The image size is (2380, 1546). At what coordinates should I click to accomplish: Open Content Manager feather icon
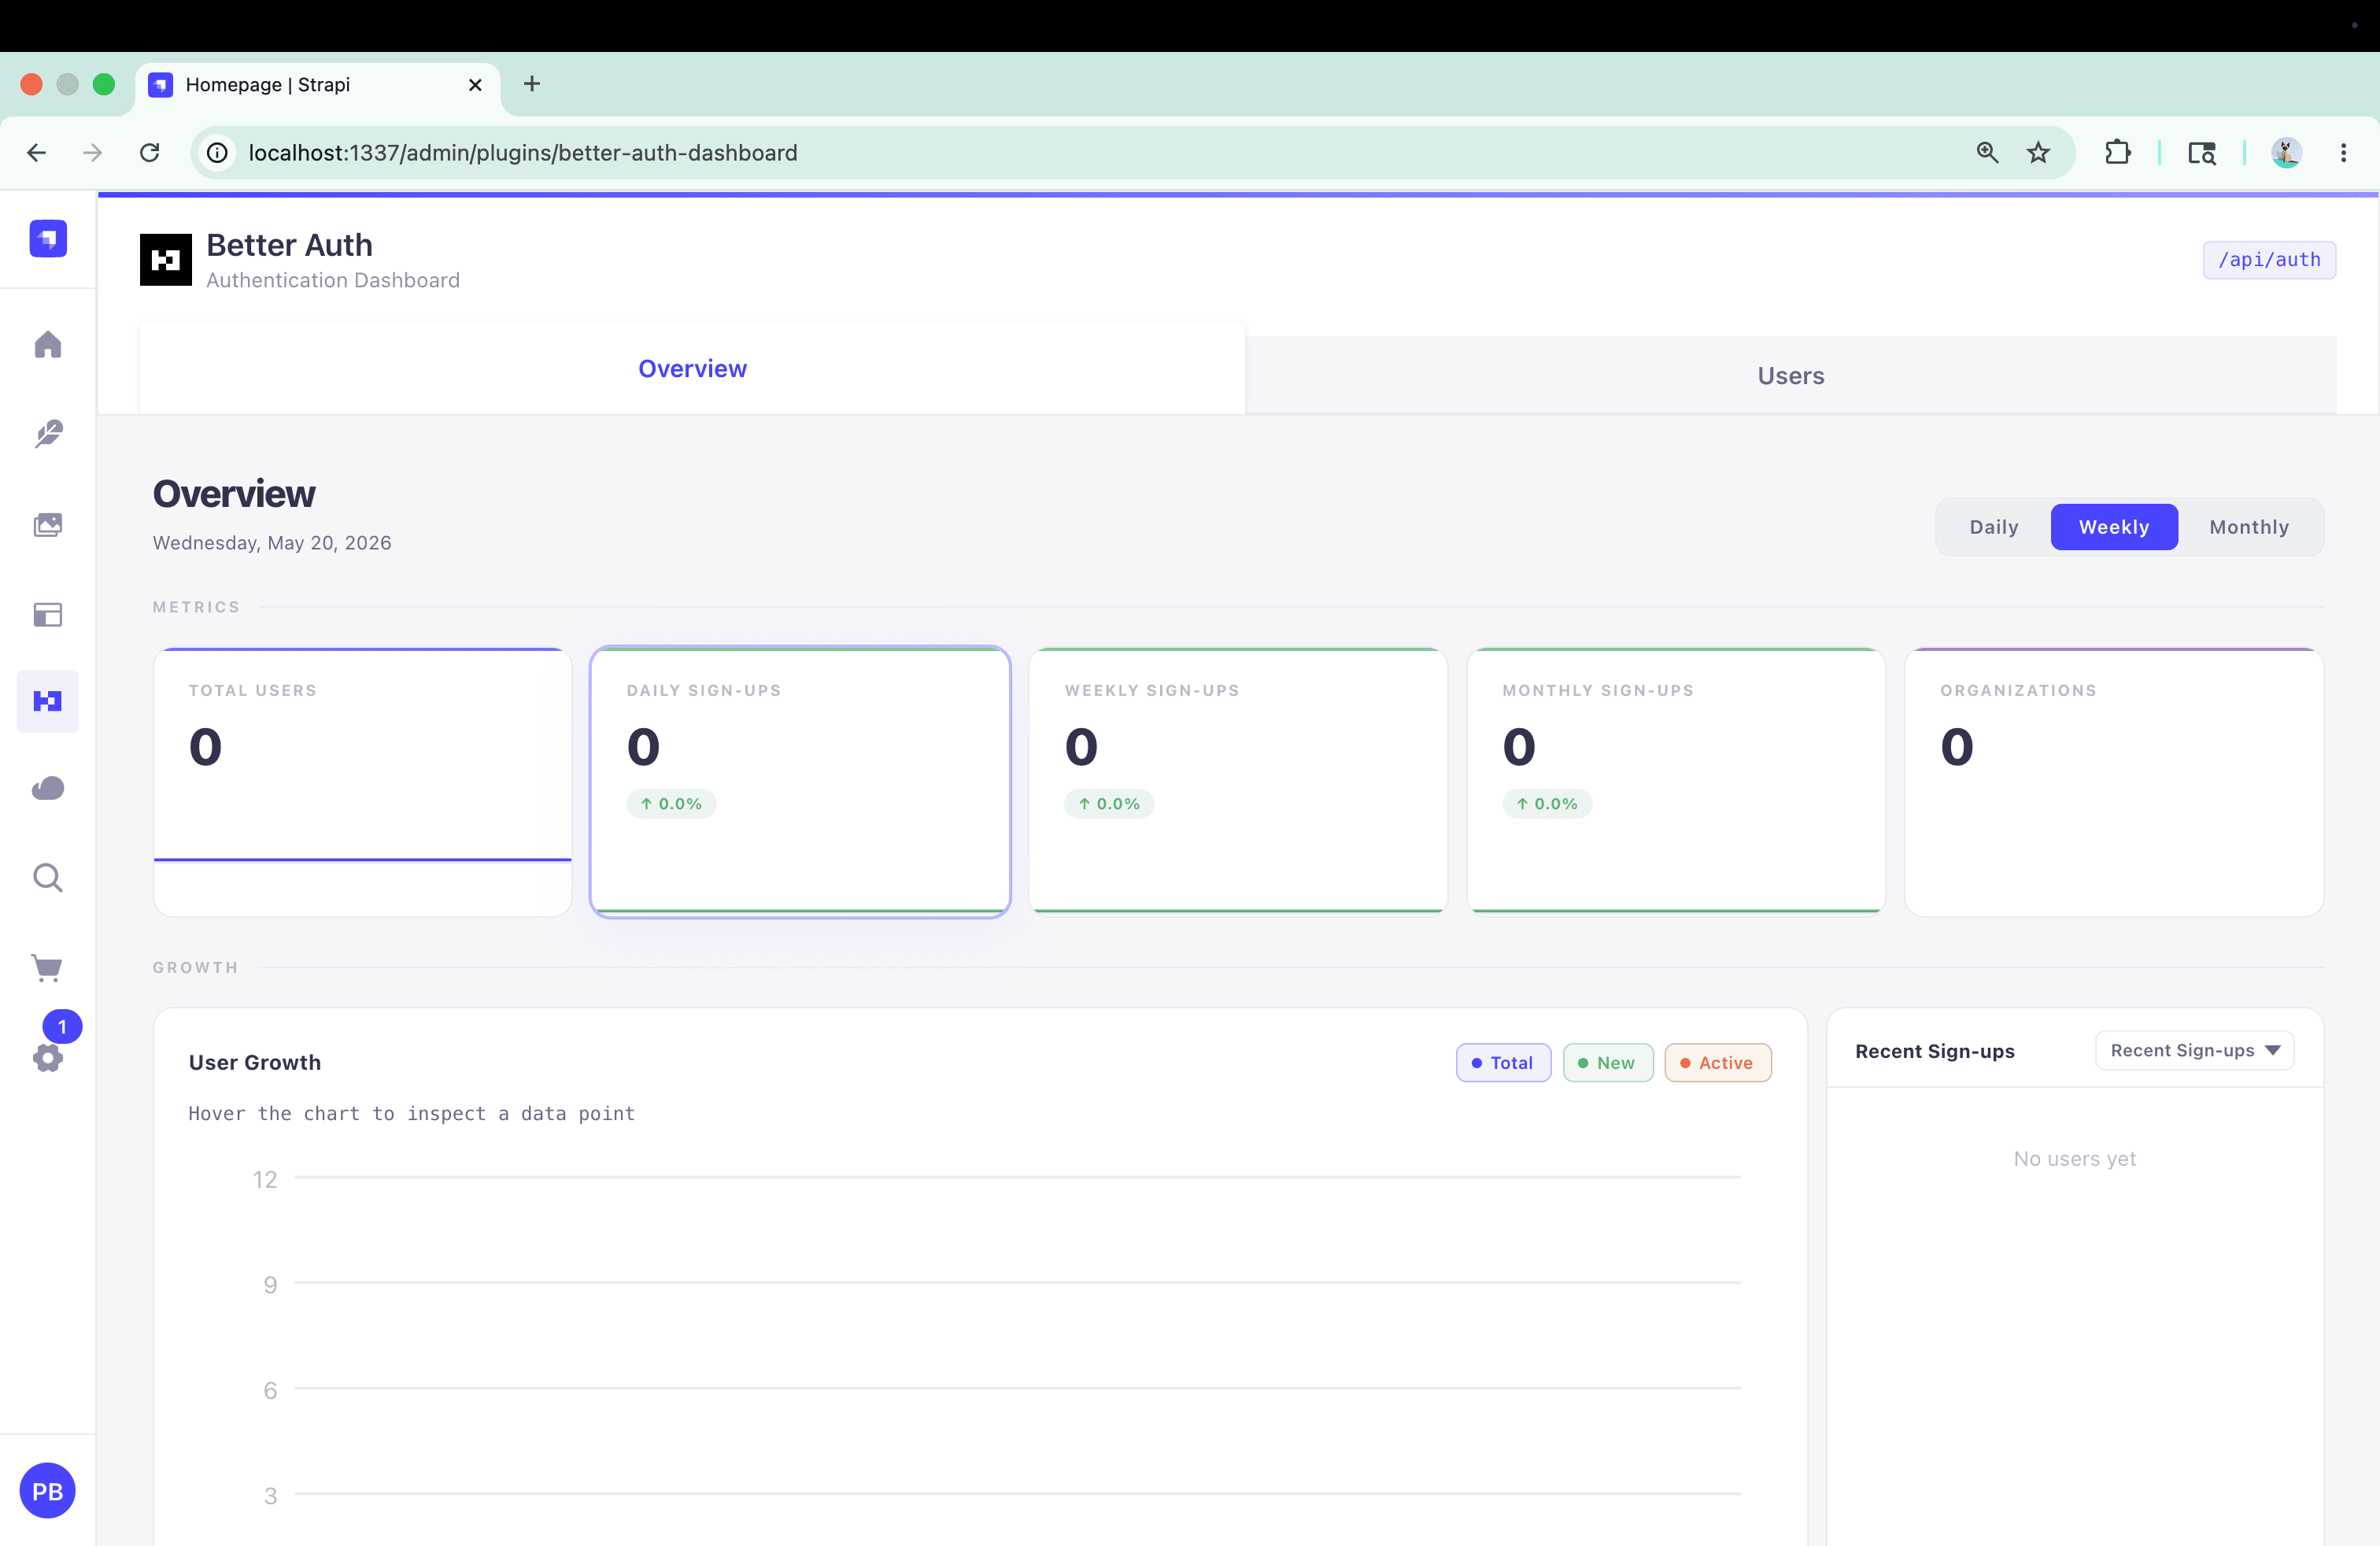coord(48,434)
